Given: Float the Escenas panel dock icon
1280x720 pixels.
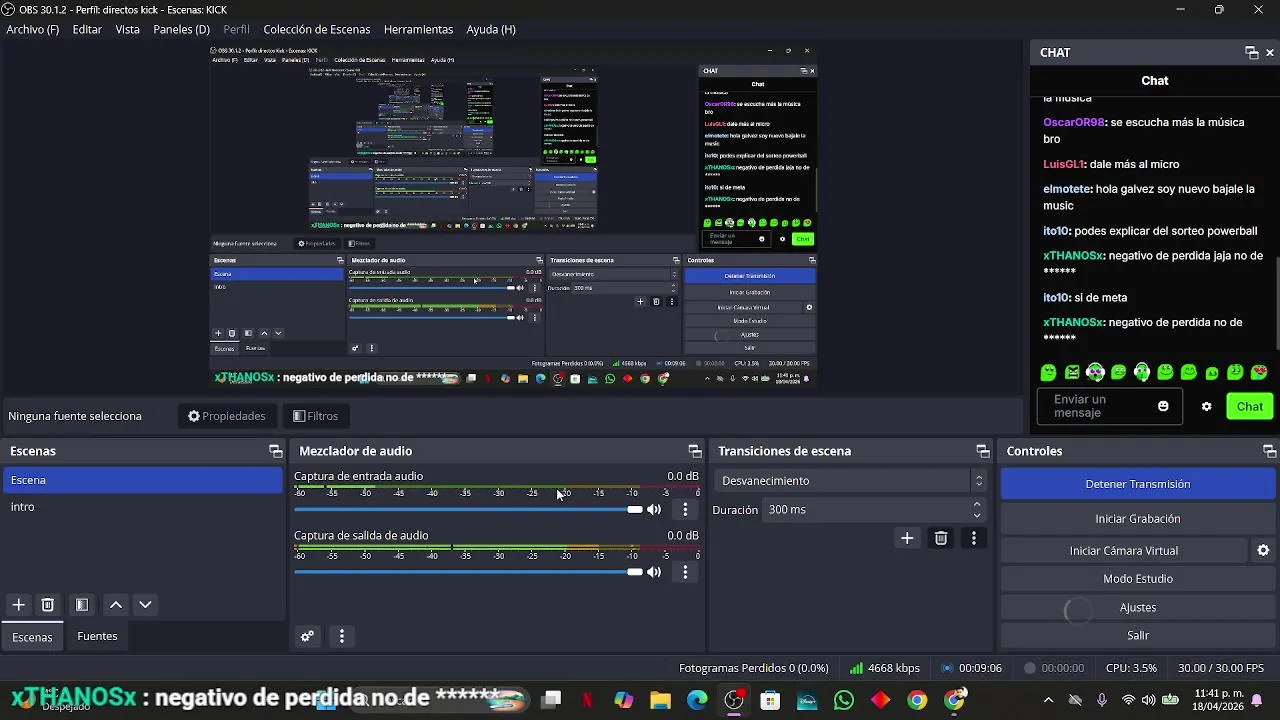Looking at the screenshot, I should pos(276,451).
